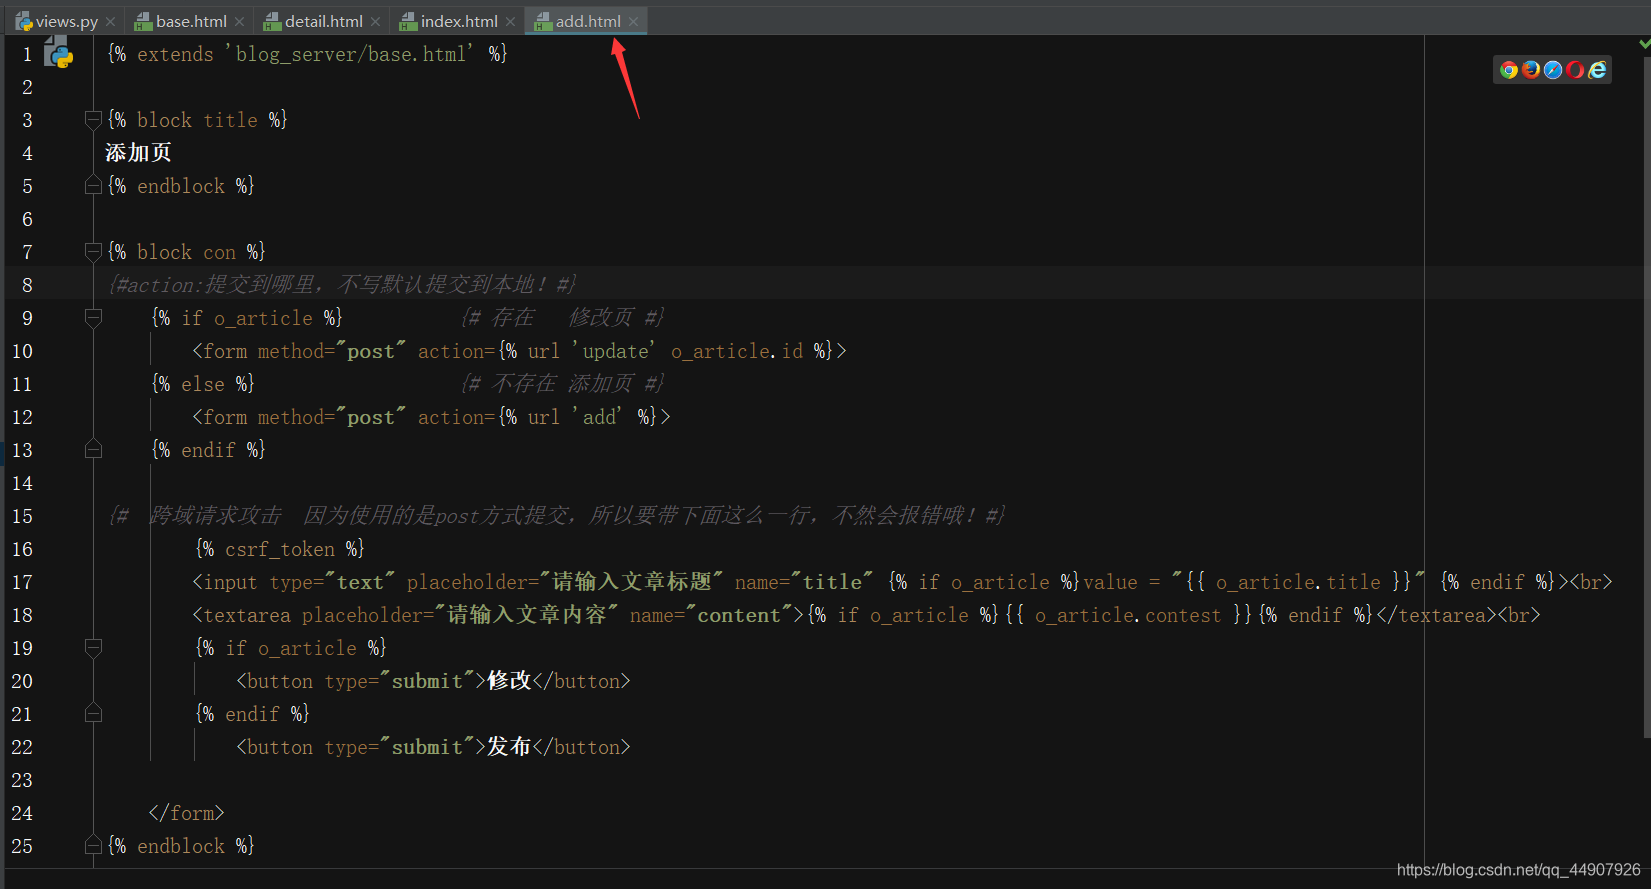The width and height of the screenshot is (1651, 889).
Task: Open page in Opera browser
Action: tap(1574, 69)
